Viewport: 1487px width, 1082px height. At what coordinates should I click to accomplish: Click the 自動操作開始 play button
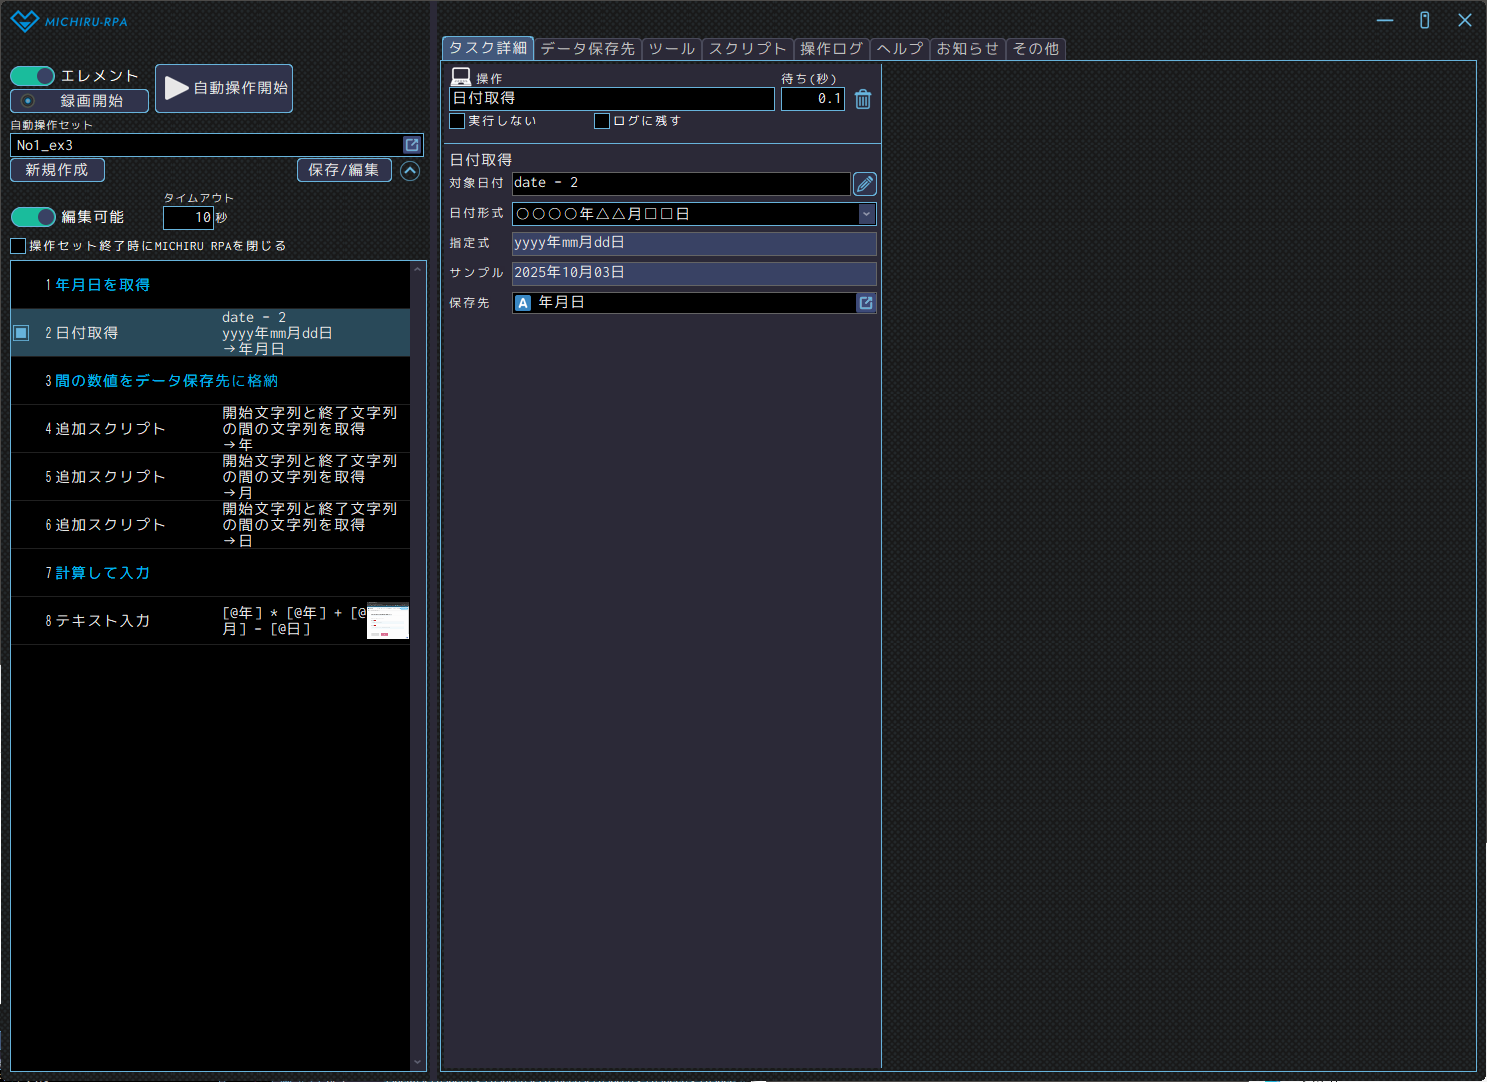pyautogui.click(x=224, y=88)
